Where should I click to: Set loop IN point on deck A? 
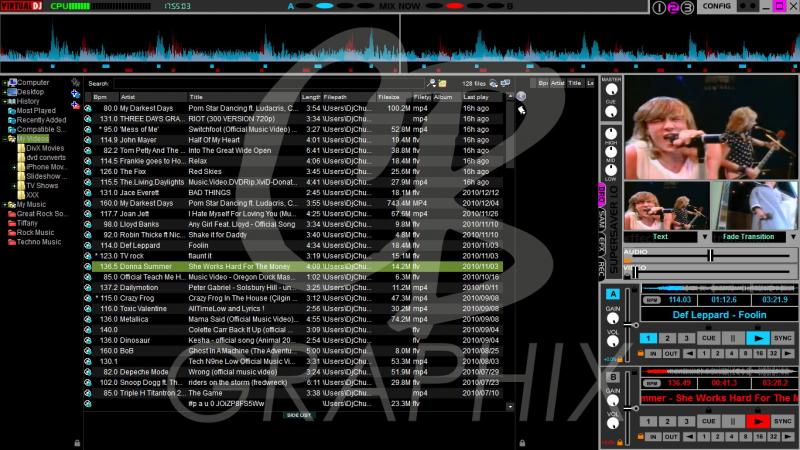pyautogui.click(x=653, y=353)
